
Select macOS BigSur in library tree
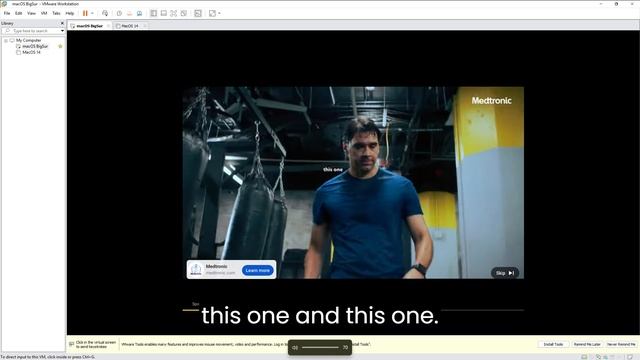coord(35,47)
